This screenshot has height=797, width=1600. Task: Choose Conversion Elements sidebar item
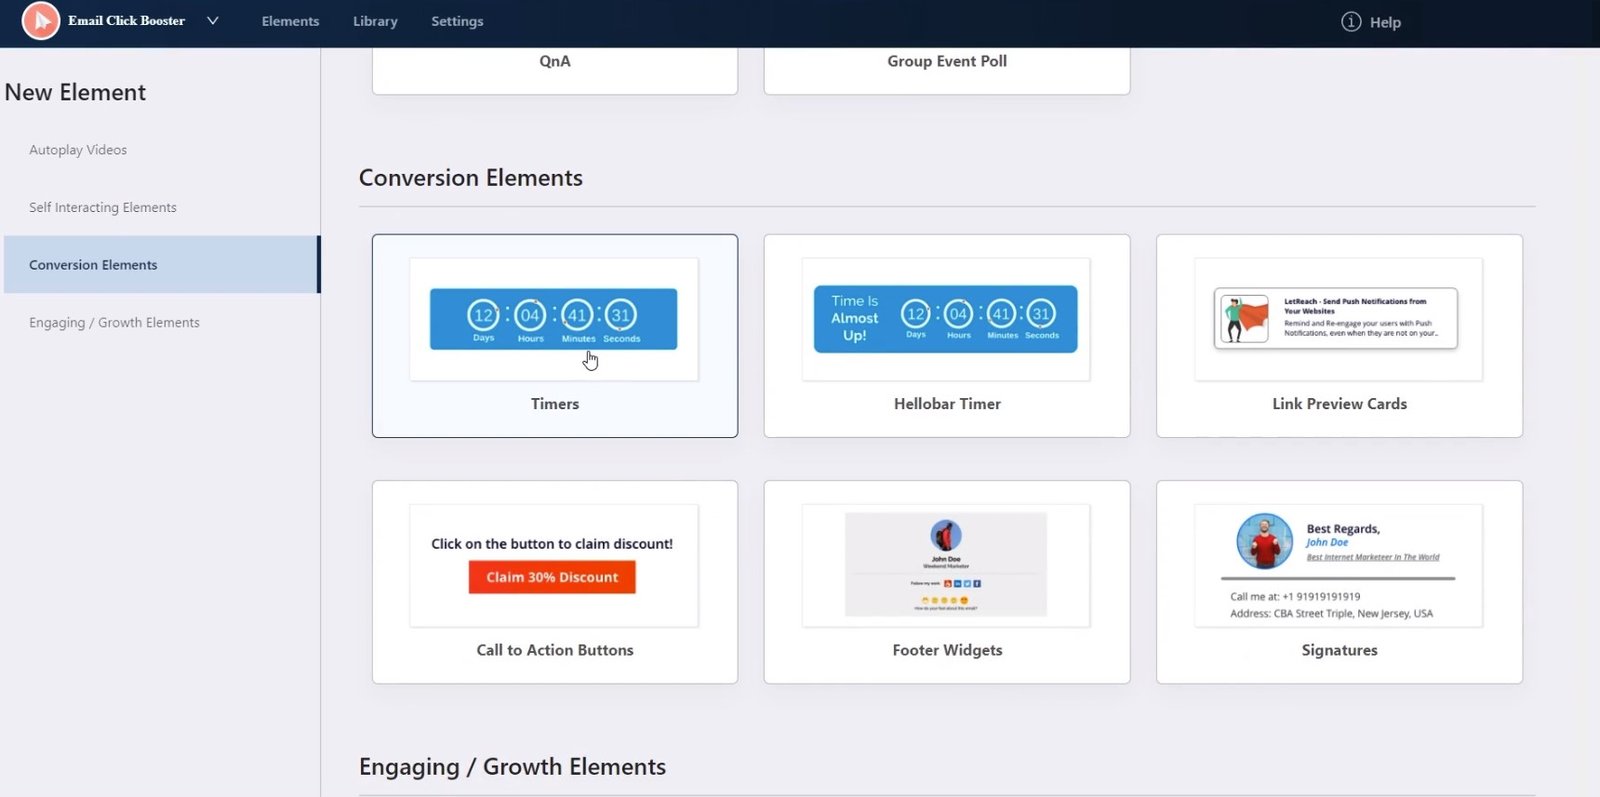[93, 265]
